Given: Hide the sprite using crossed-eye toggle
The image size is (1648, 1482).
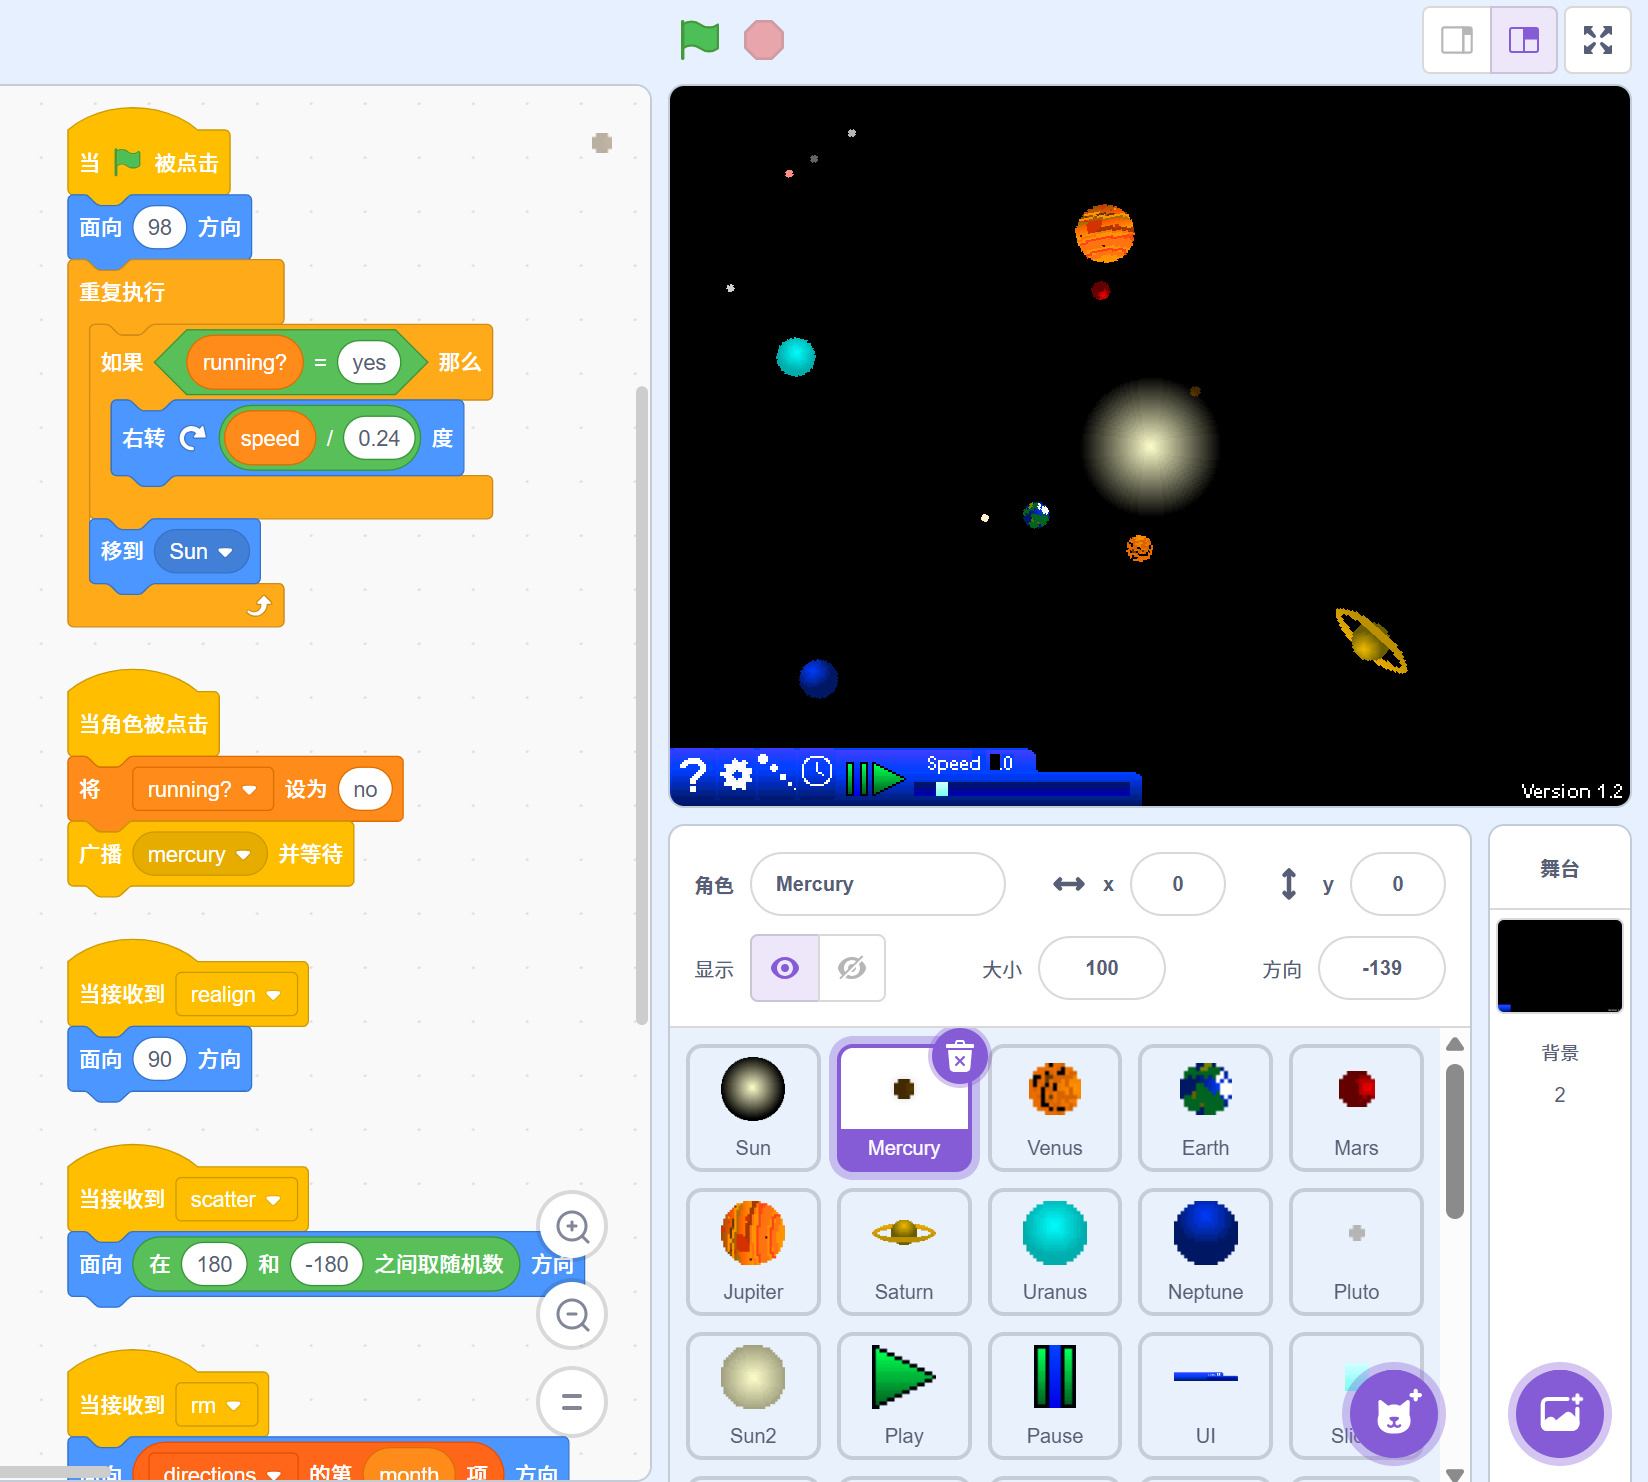Looking at the screenshot, I should pyautogui.click(x=852, y=968).
